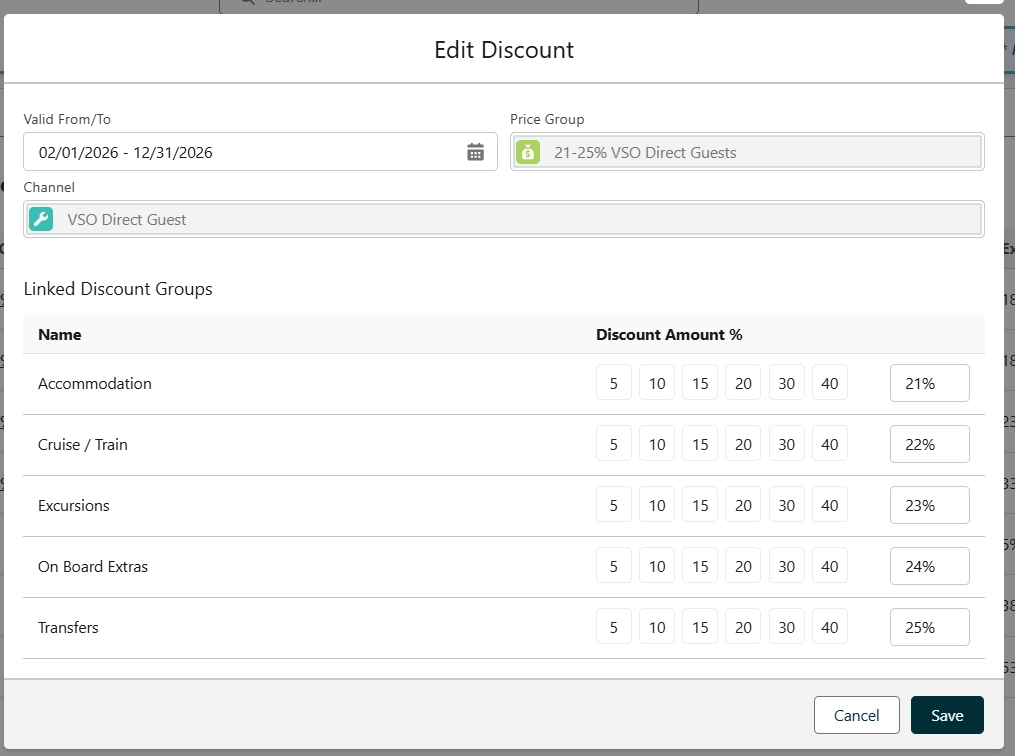Click the teal wrench Channel icon

click(41, 219)
